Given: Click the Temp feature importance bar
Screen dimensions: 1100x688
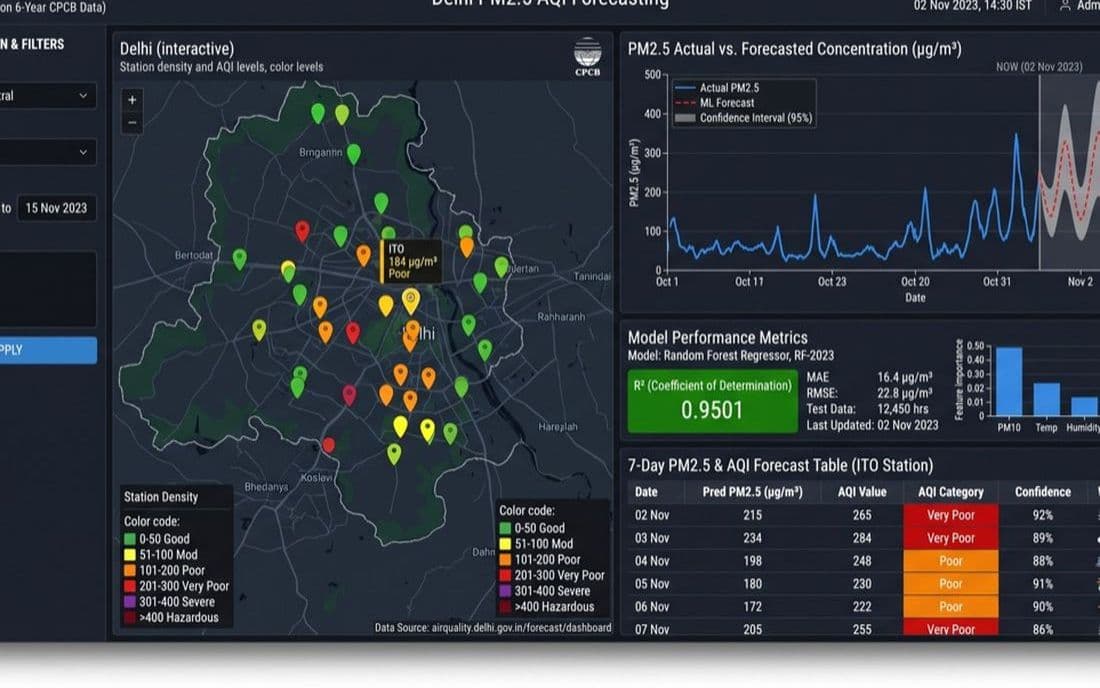Looking at the screenshot, I should click(1047, 399).
